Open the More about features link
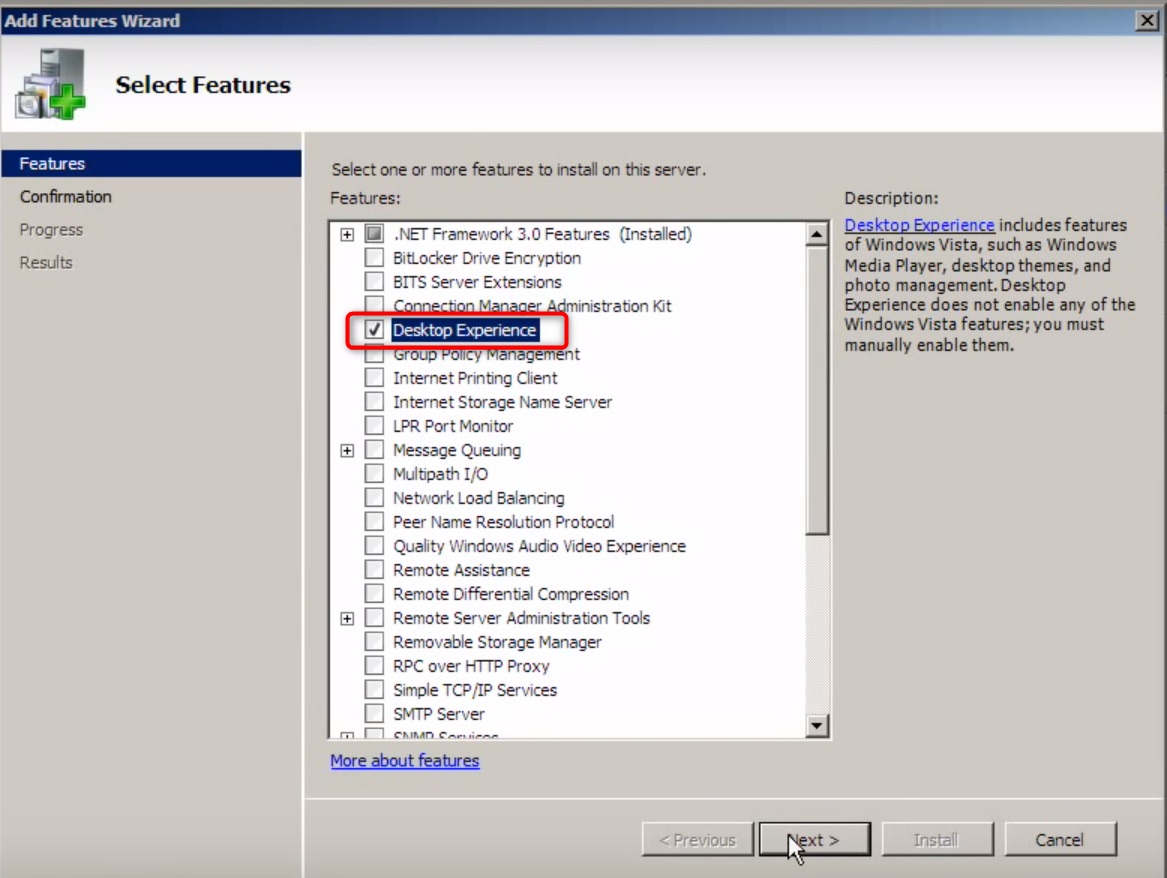The width and height of the screenshot is (1167, 878). pyautogui.click(x=405, y=761)
